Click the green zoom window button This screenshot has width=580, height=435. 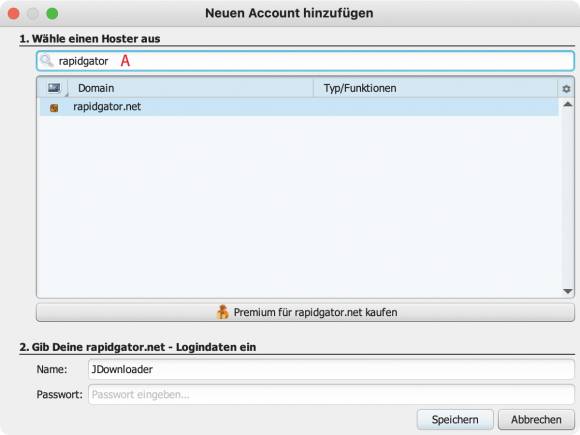point(52,14)
